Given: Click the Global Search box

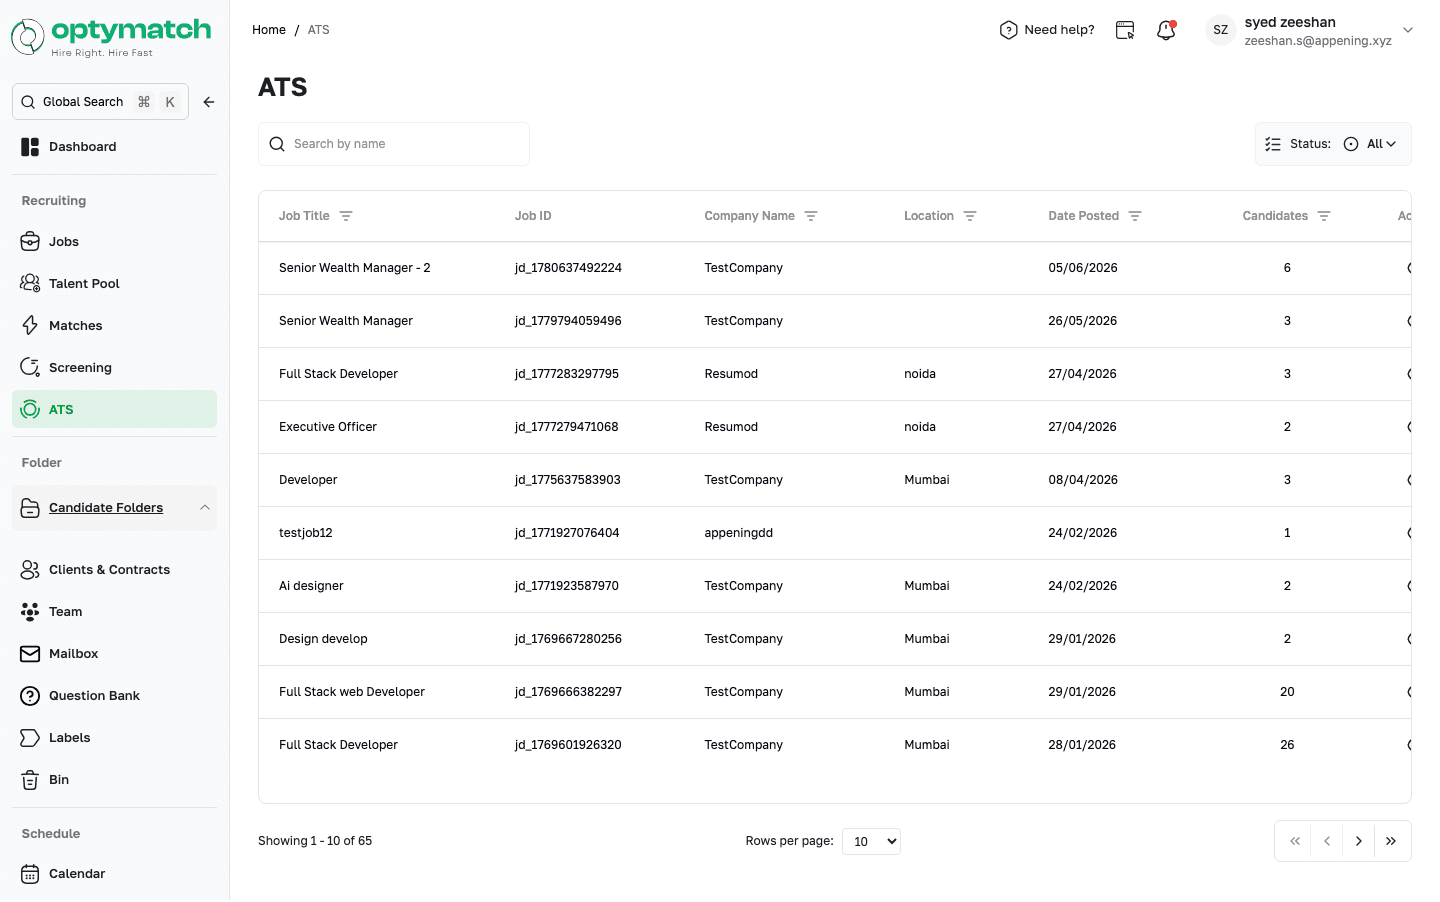Looking at the screenshot, I should pyautogui.click(x=100, y=102).
